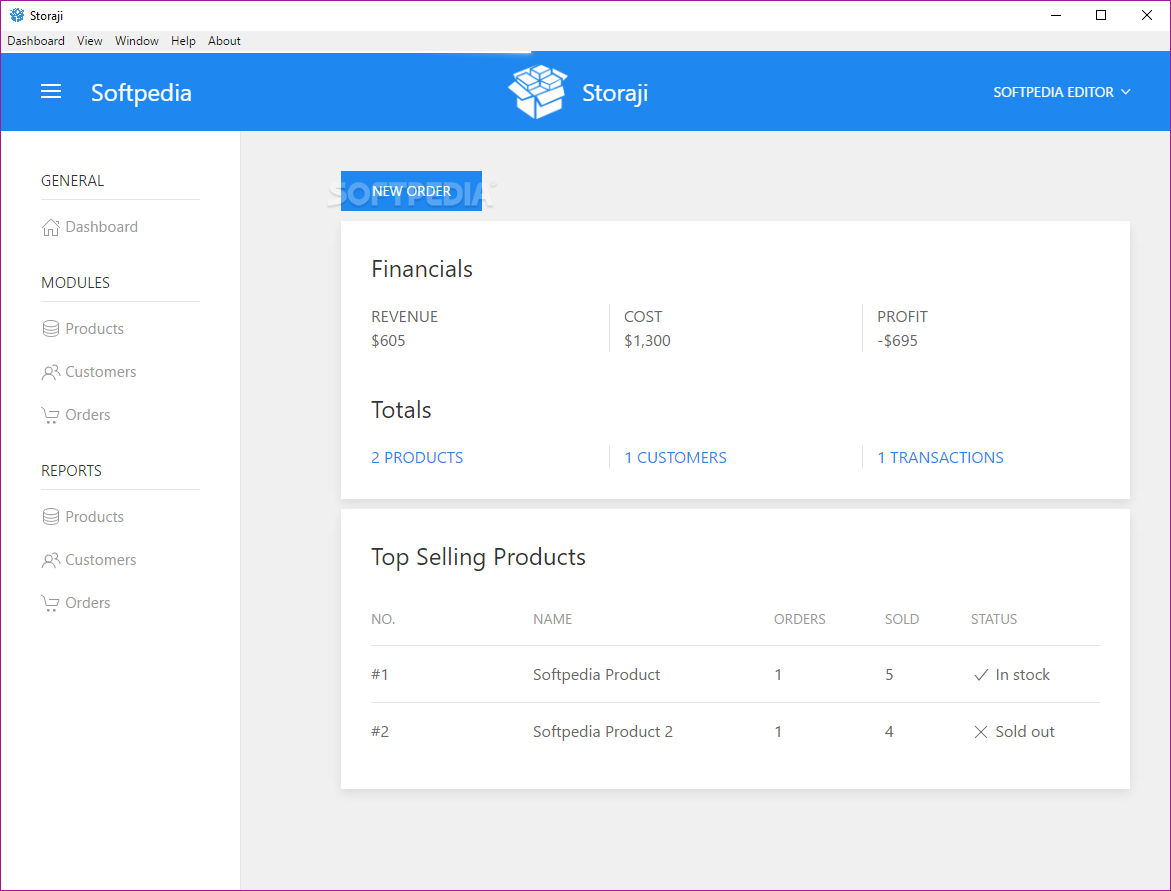Open Orders report in sidebar

coord(75,603)
